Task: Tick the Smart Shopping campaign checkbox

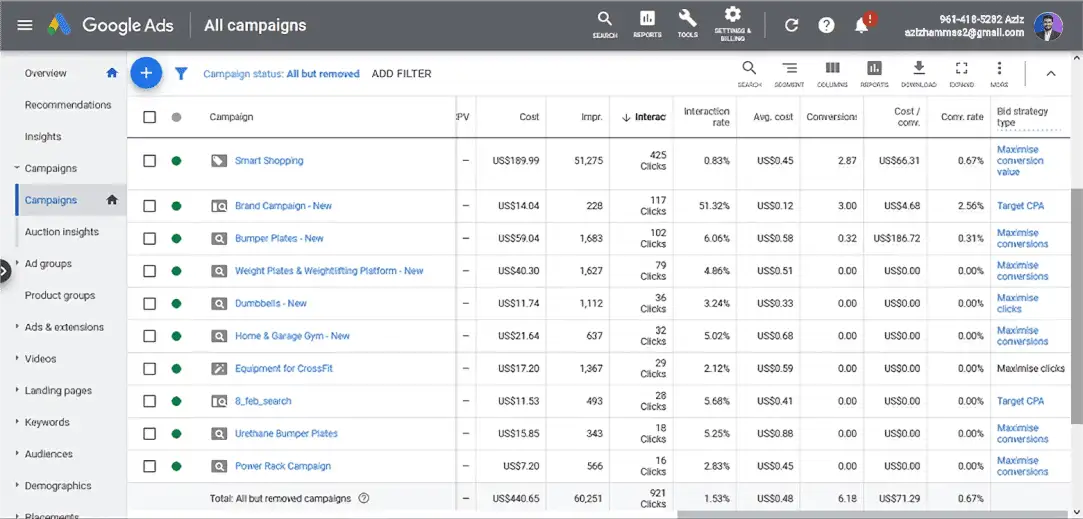Action: click(150, 161)
